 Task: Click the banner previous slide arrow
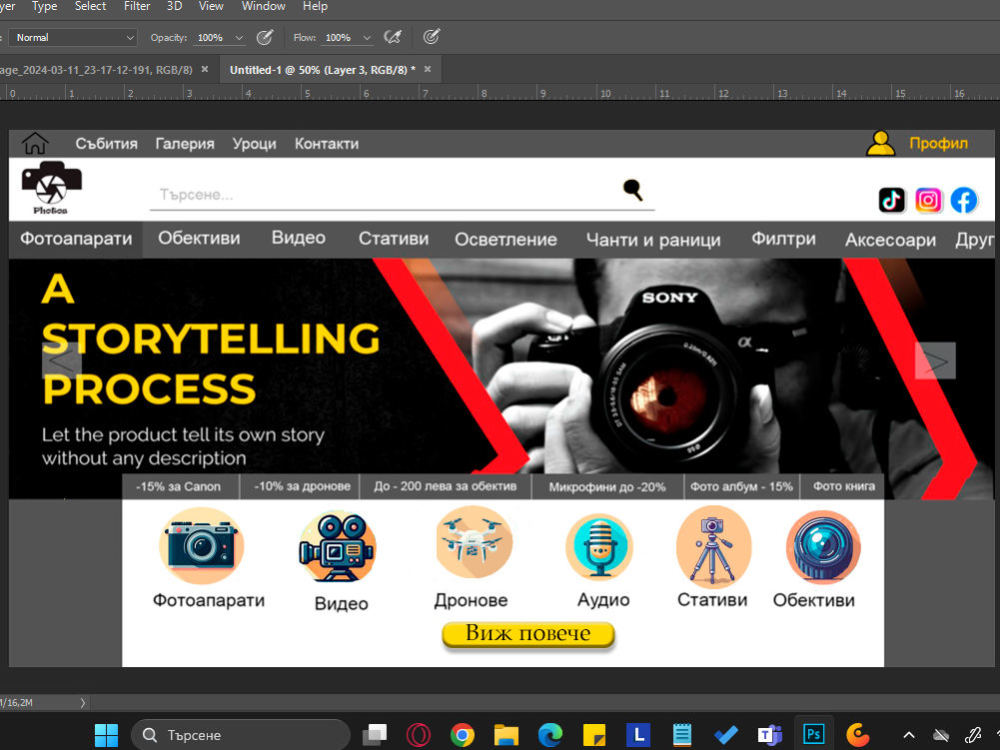(62, 361)
